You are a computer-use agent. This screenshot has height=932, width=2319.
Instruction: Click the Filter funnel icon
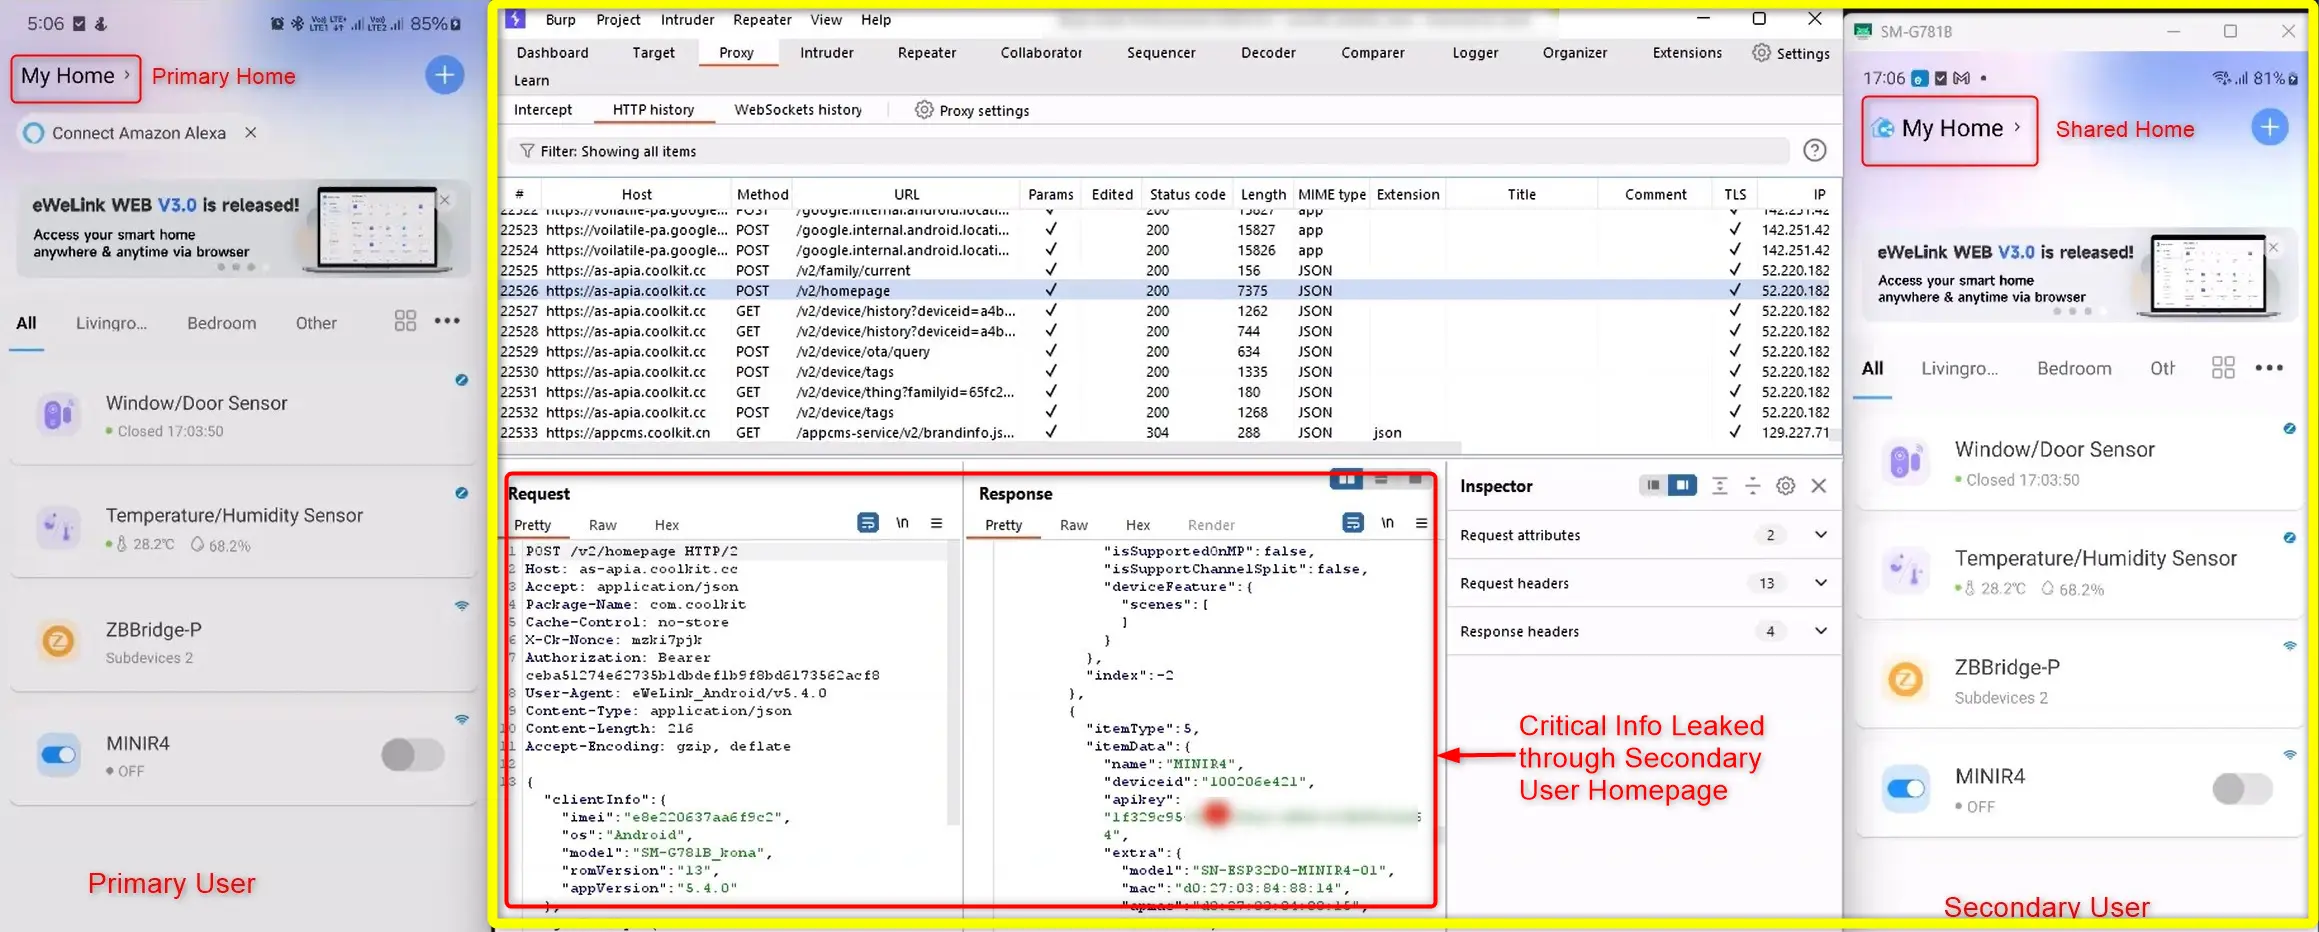tap(527, 151)
